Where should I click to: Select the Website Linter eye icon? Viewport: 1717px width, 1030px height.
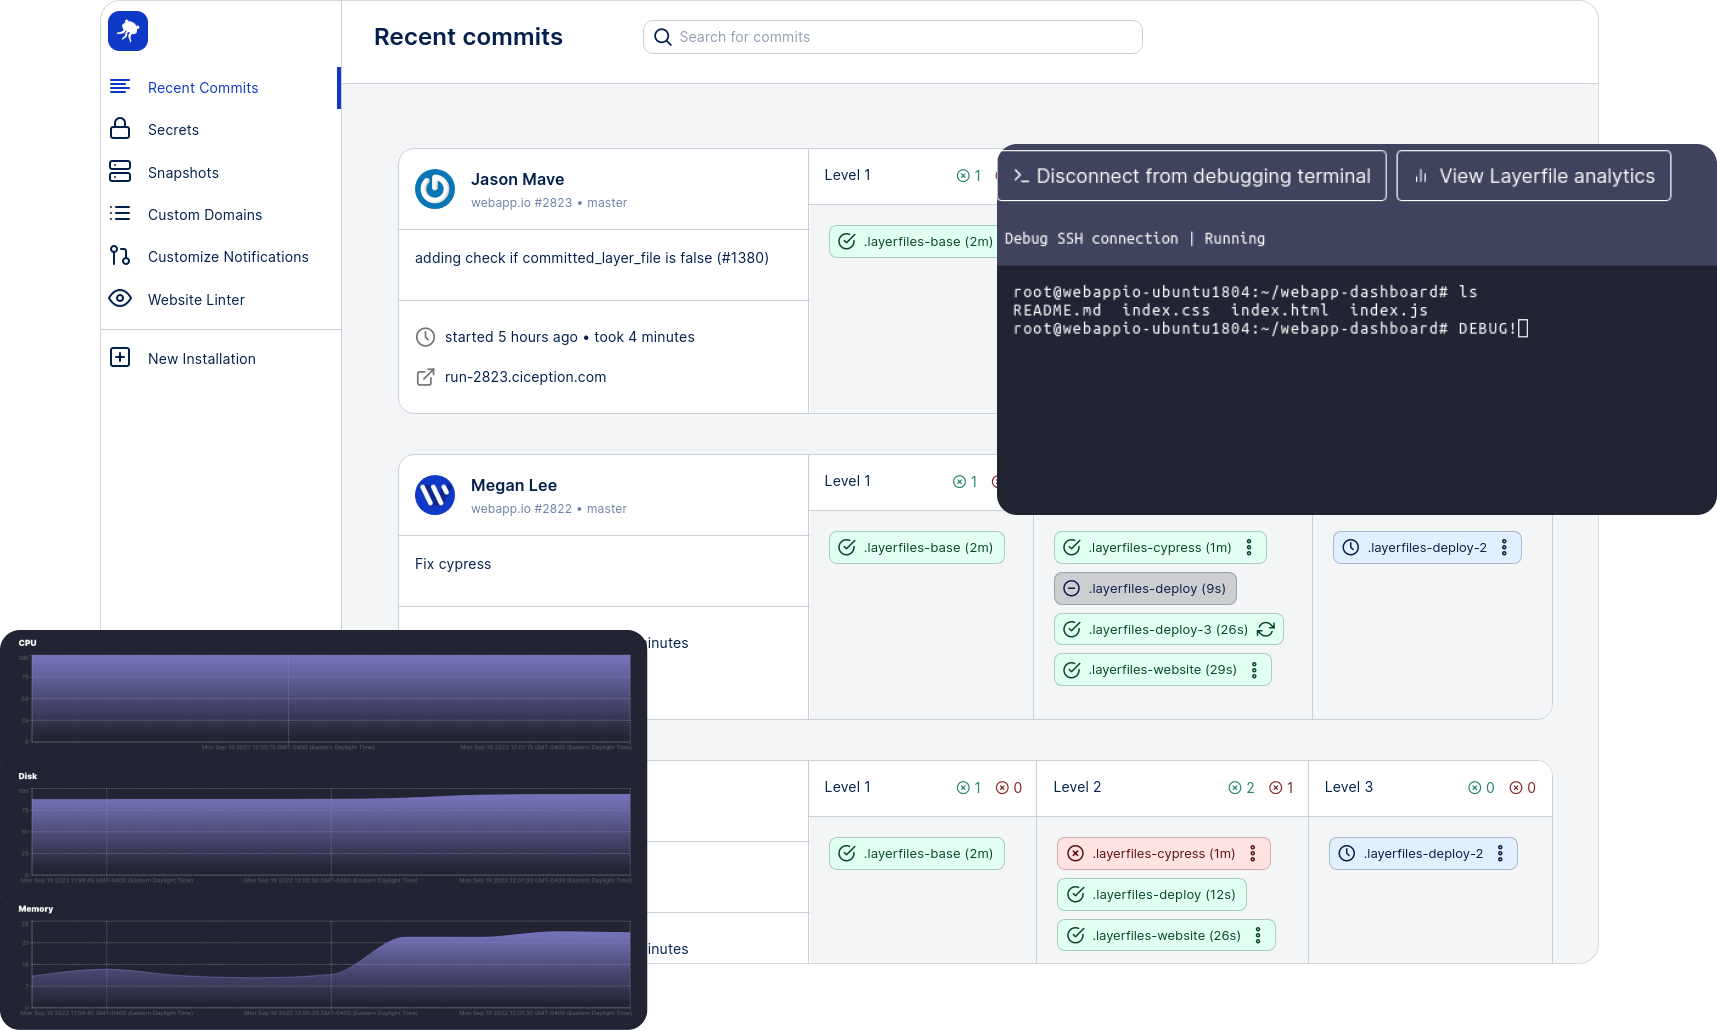point(120,298)
